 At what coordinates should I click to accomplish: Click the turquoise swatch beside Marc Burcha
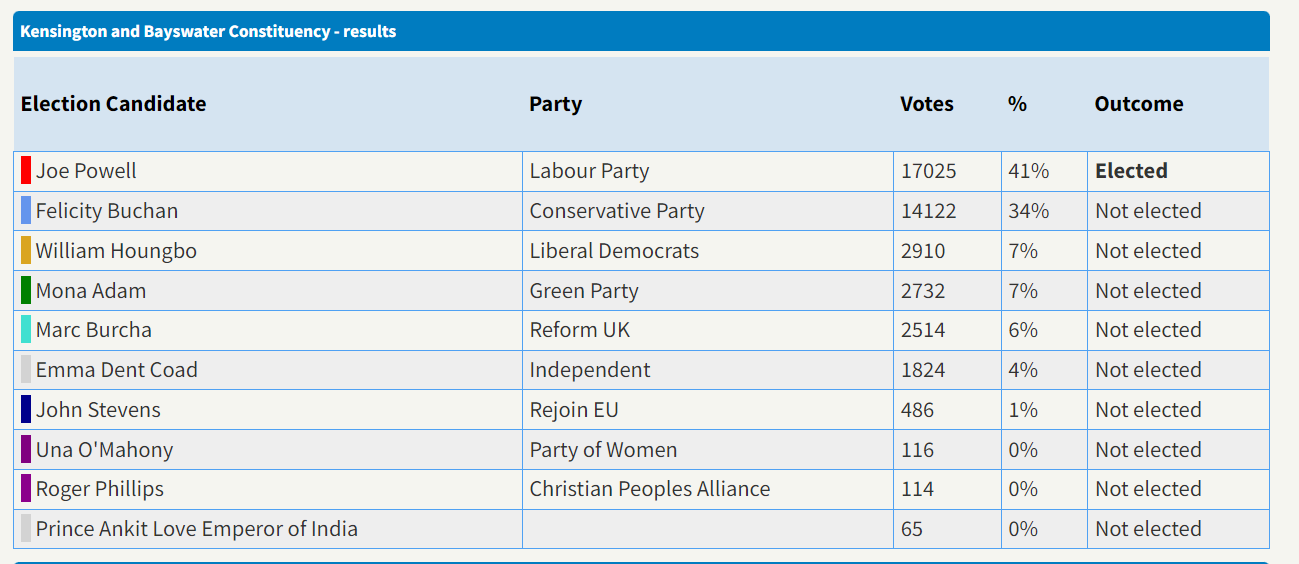26,330
